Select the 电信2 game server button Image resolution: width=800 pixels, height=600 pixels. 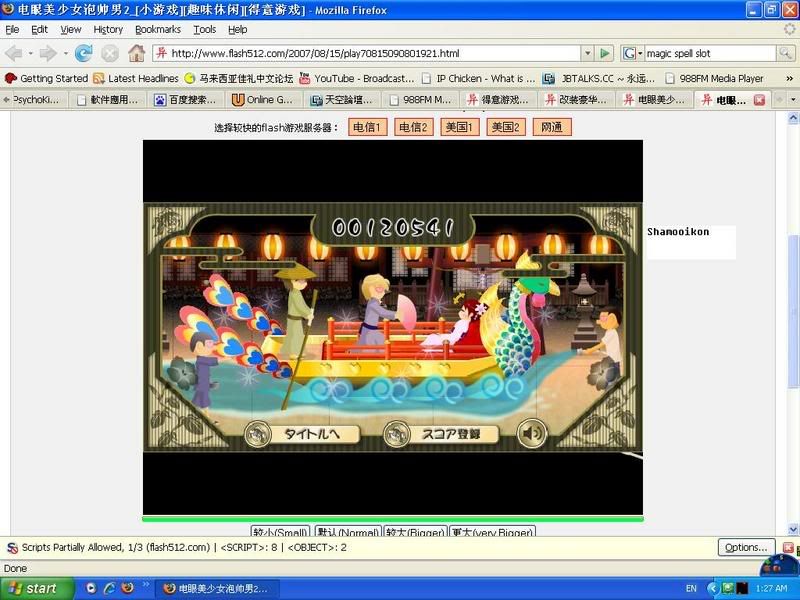413,127
